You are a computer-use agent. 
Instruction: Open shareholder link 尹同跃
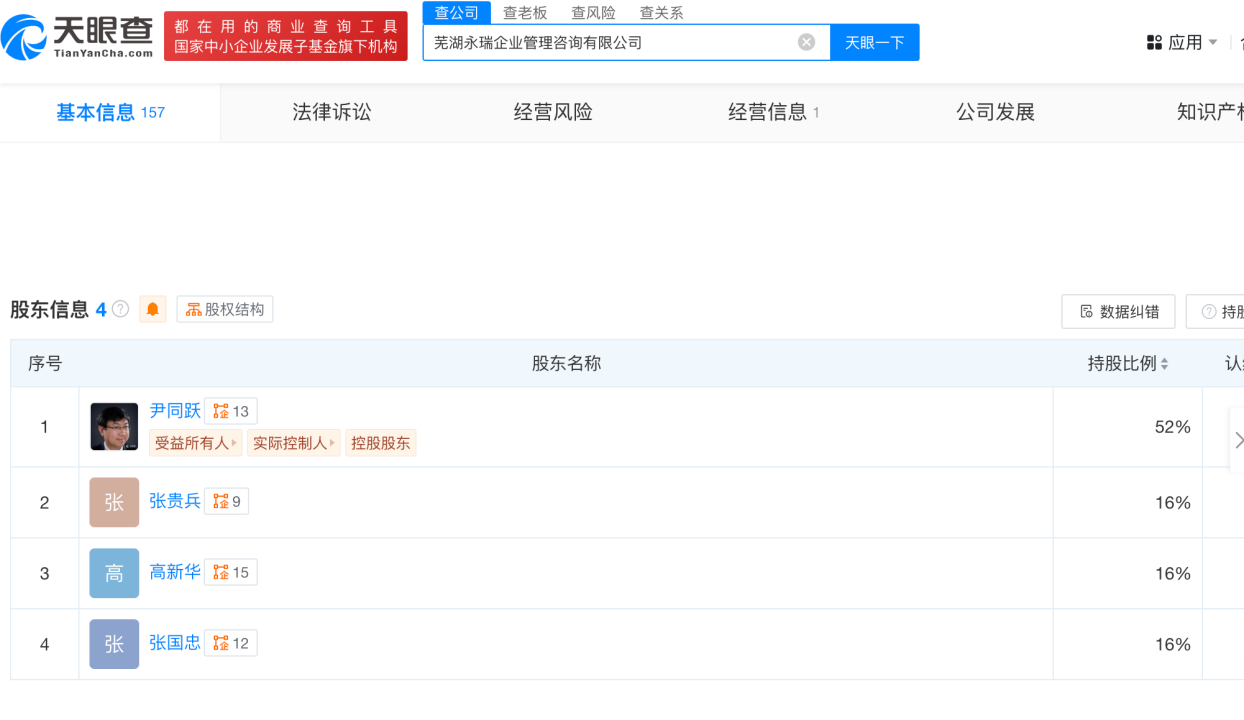(x=176, y=410)
